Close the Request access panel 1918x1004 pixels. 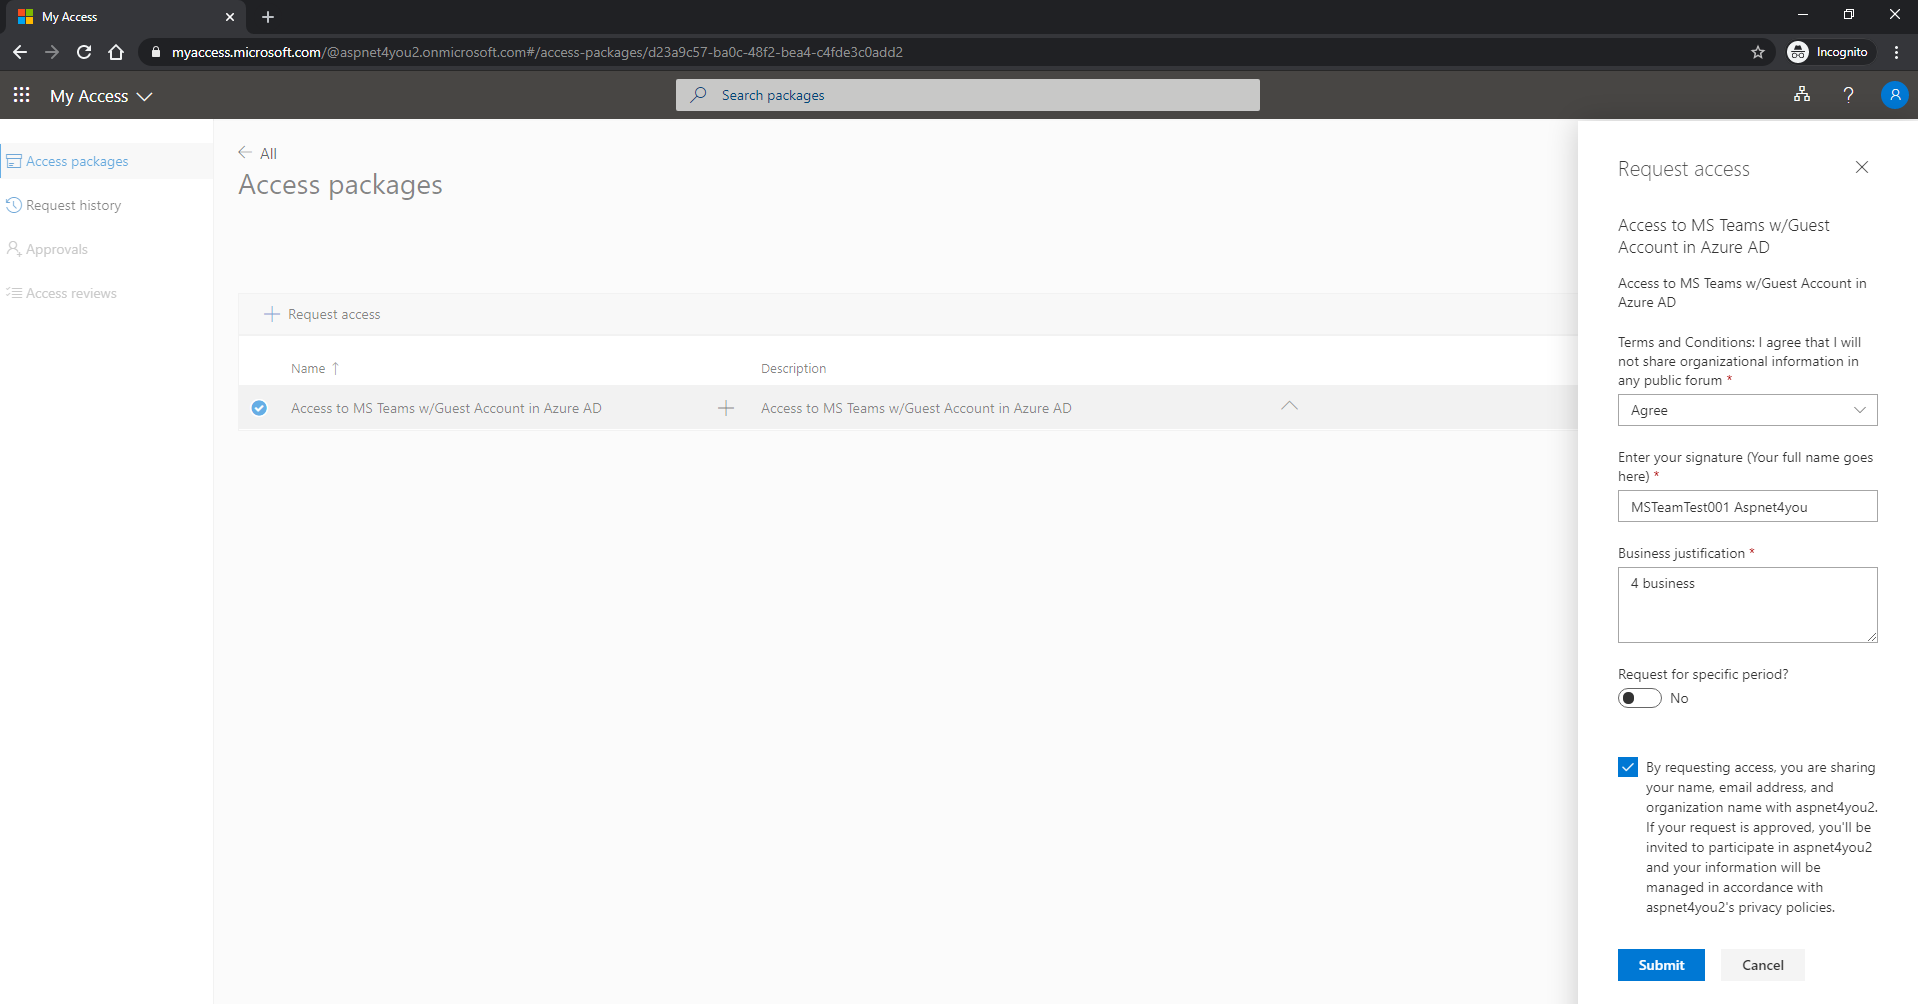click(1861, 167)
